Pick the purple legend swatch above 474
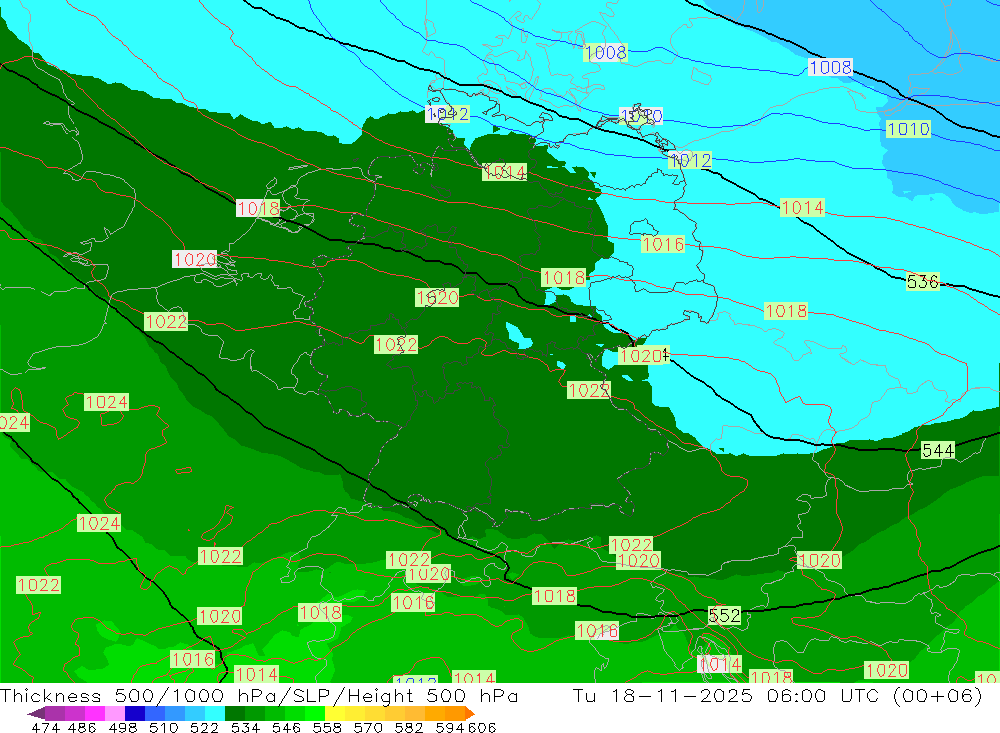1000x733 pixels. point(55,713)
